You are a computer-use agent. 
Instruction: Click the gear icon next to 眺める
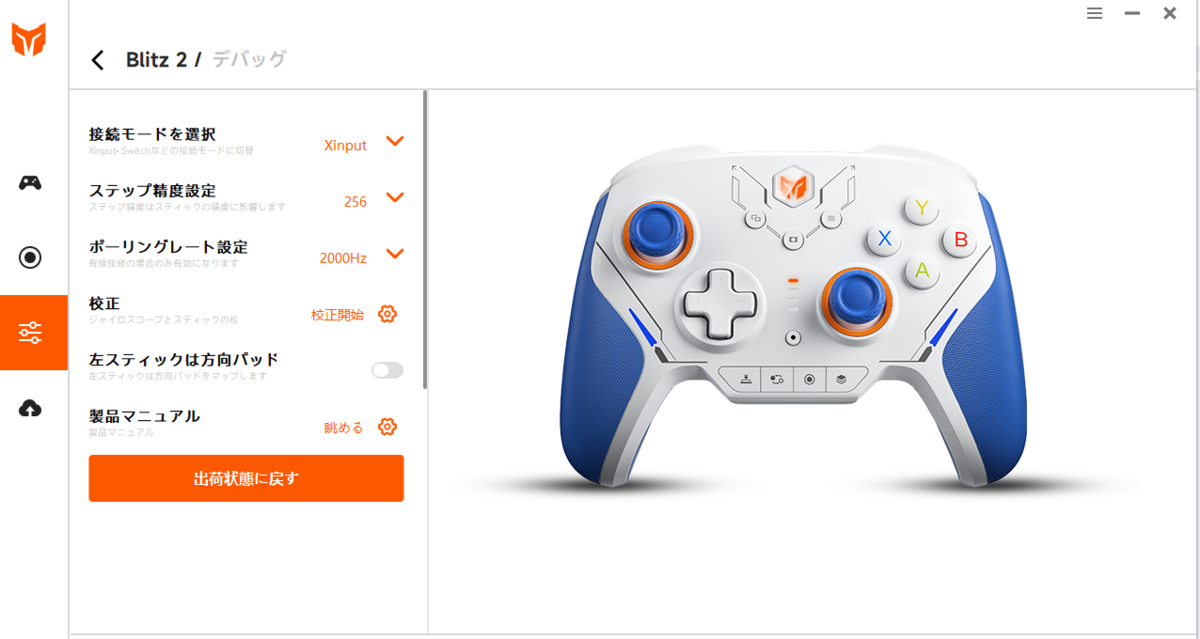coord(388,427)
